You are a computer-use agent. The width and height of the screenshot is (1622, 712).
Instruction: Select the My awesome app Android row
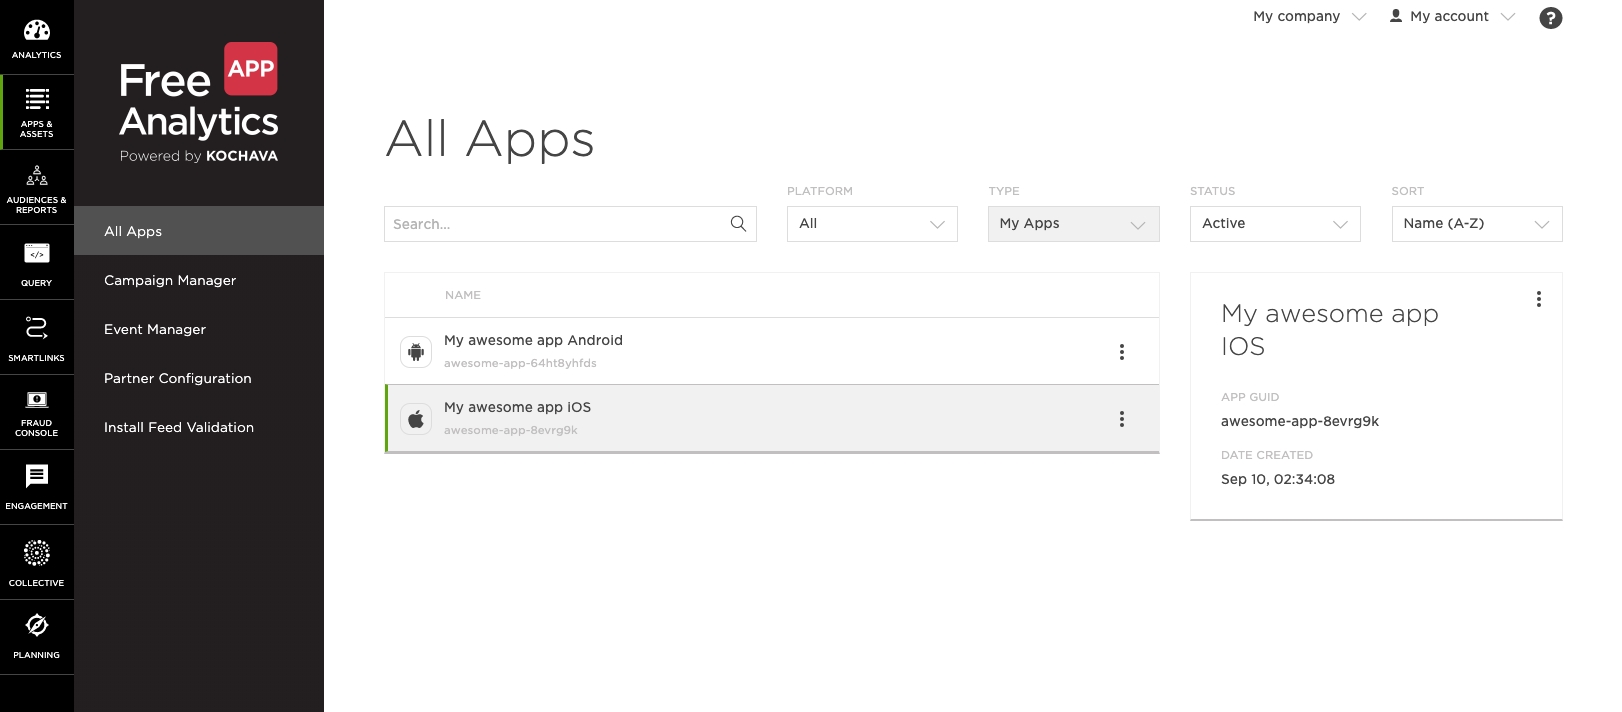[772, 351]
